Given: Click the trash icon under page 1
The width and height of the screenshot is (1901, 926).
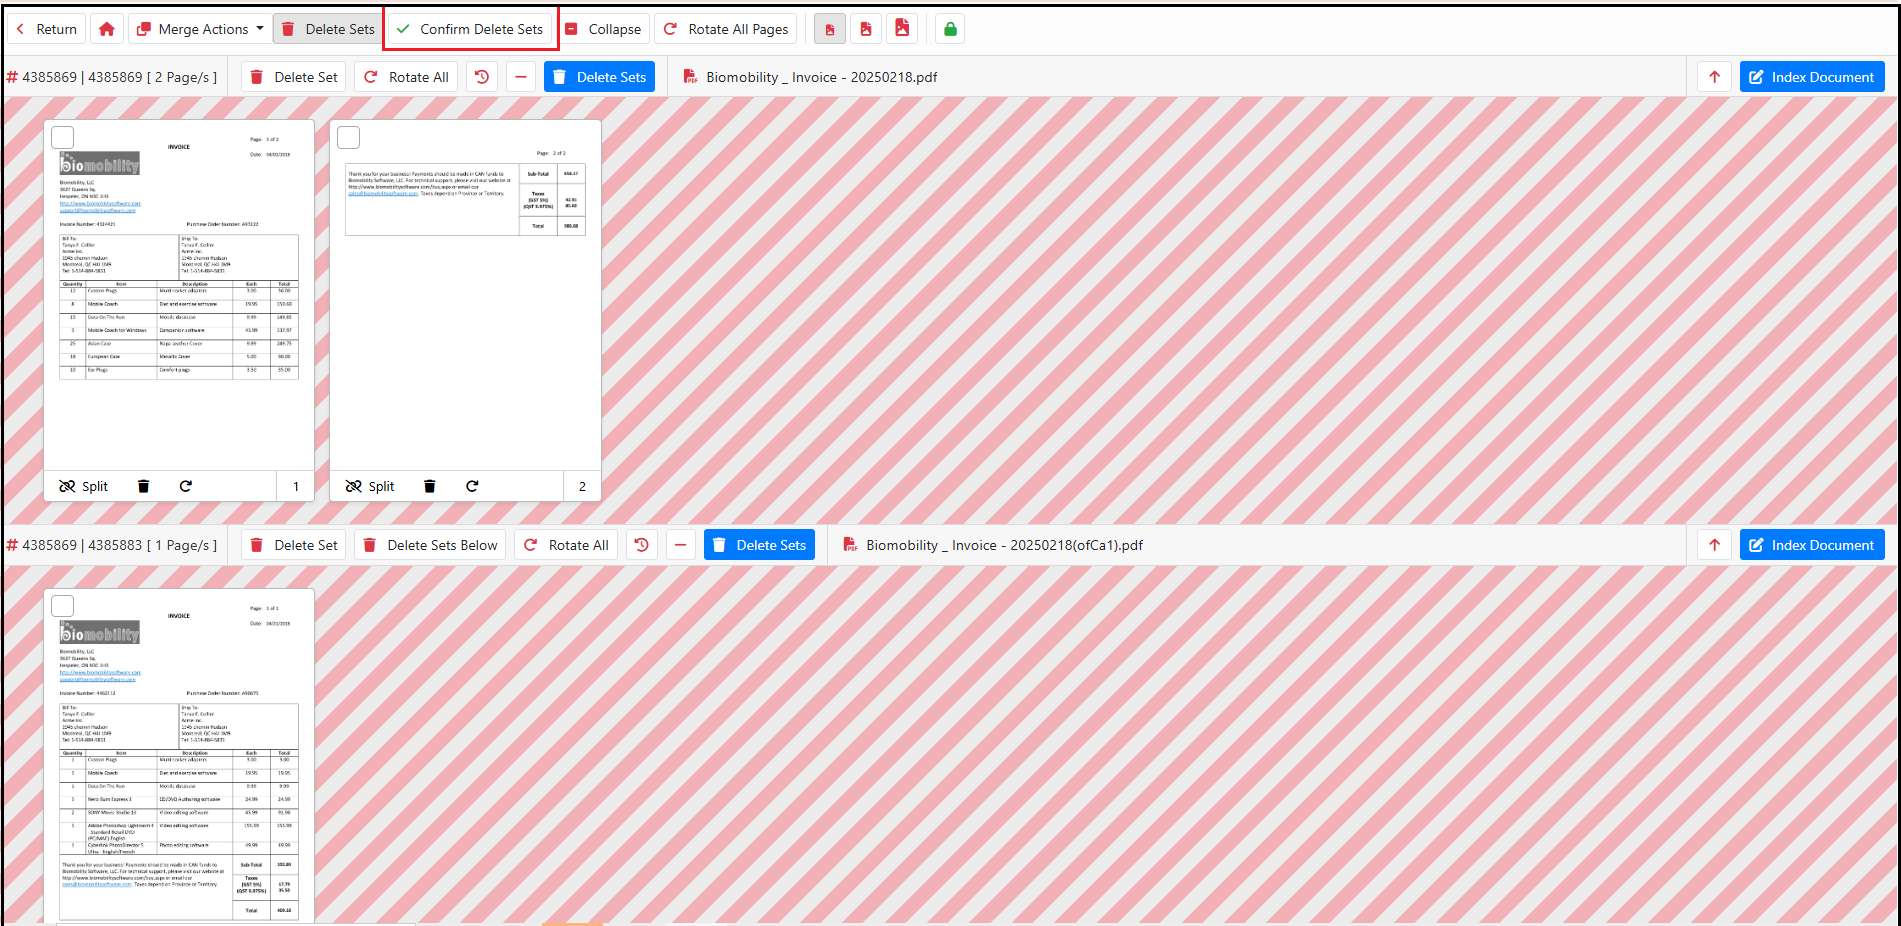Looking at the screenshot, I should 143,486.
